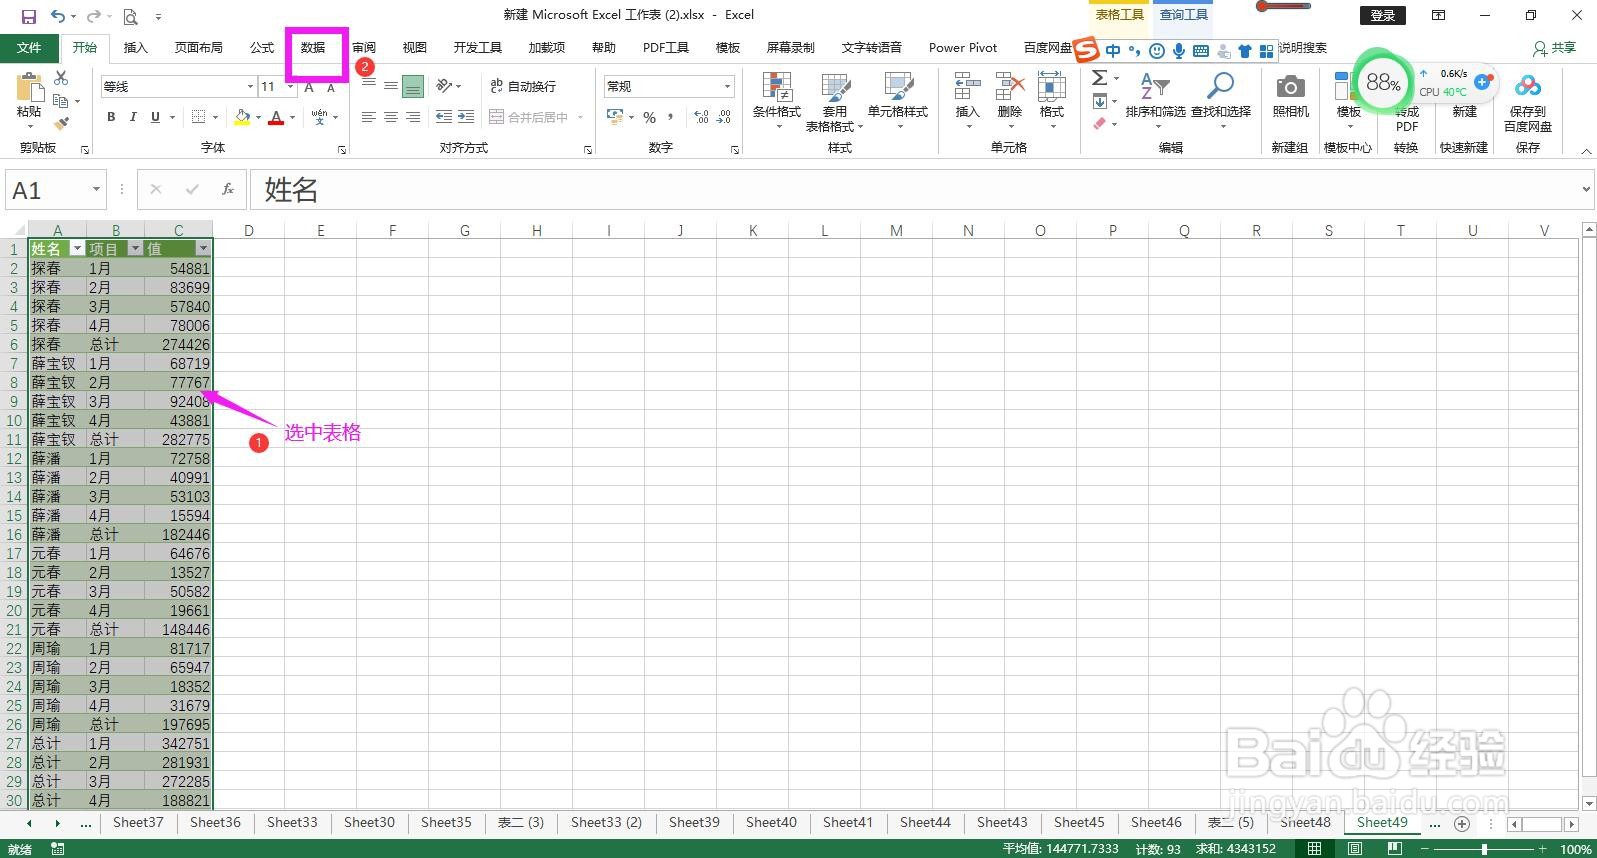The image size is (1597, 858).
Task: Switch to the 数据 data tab
Action: pos(313,48)
